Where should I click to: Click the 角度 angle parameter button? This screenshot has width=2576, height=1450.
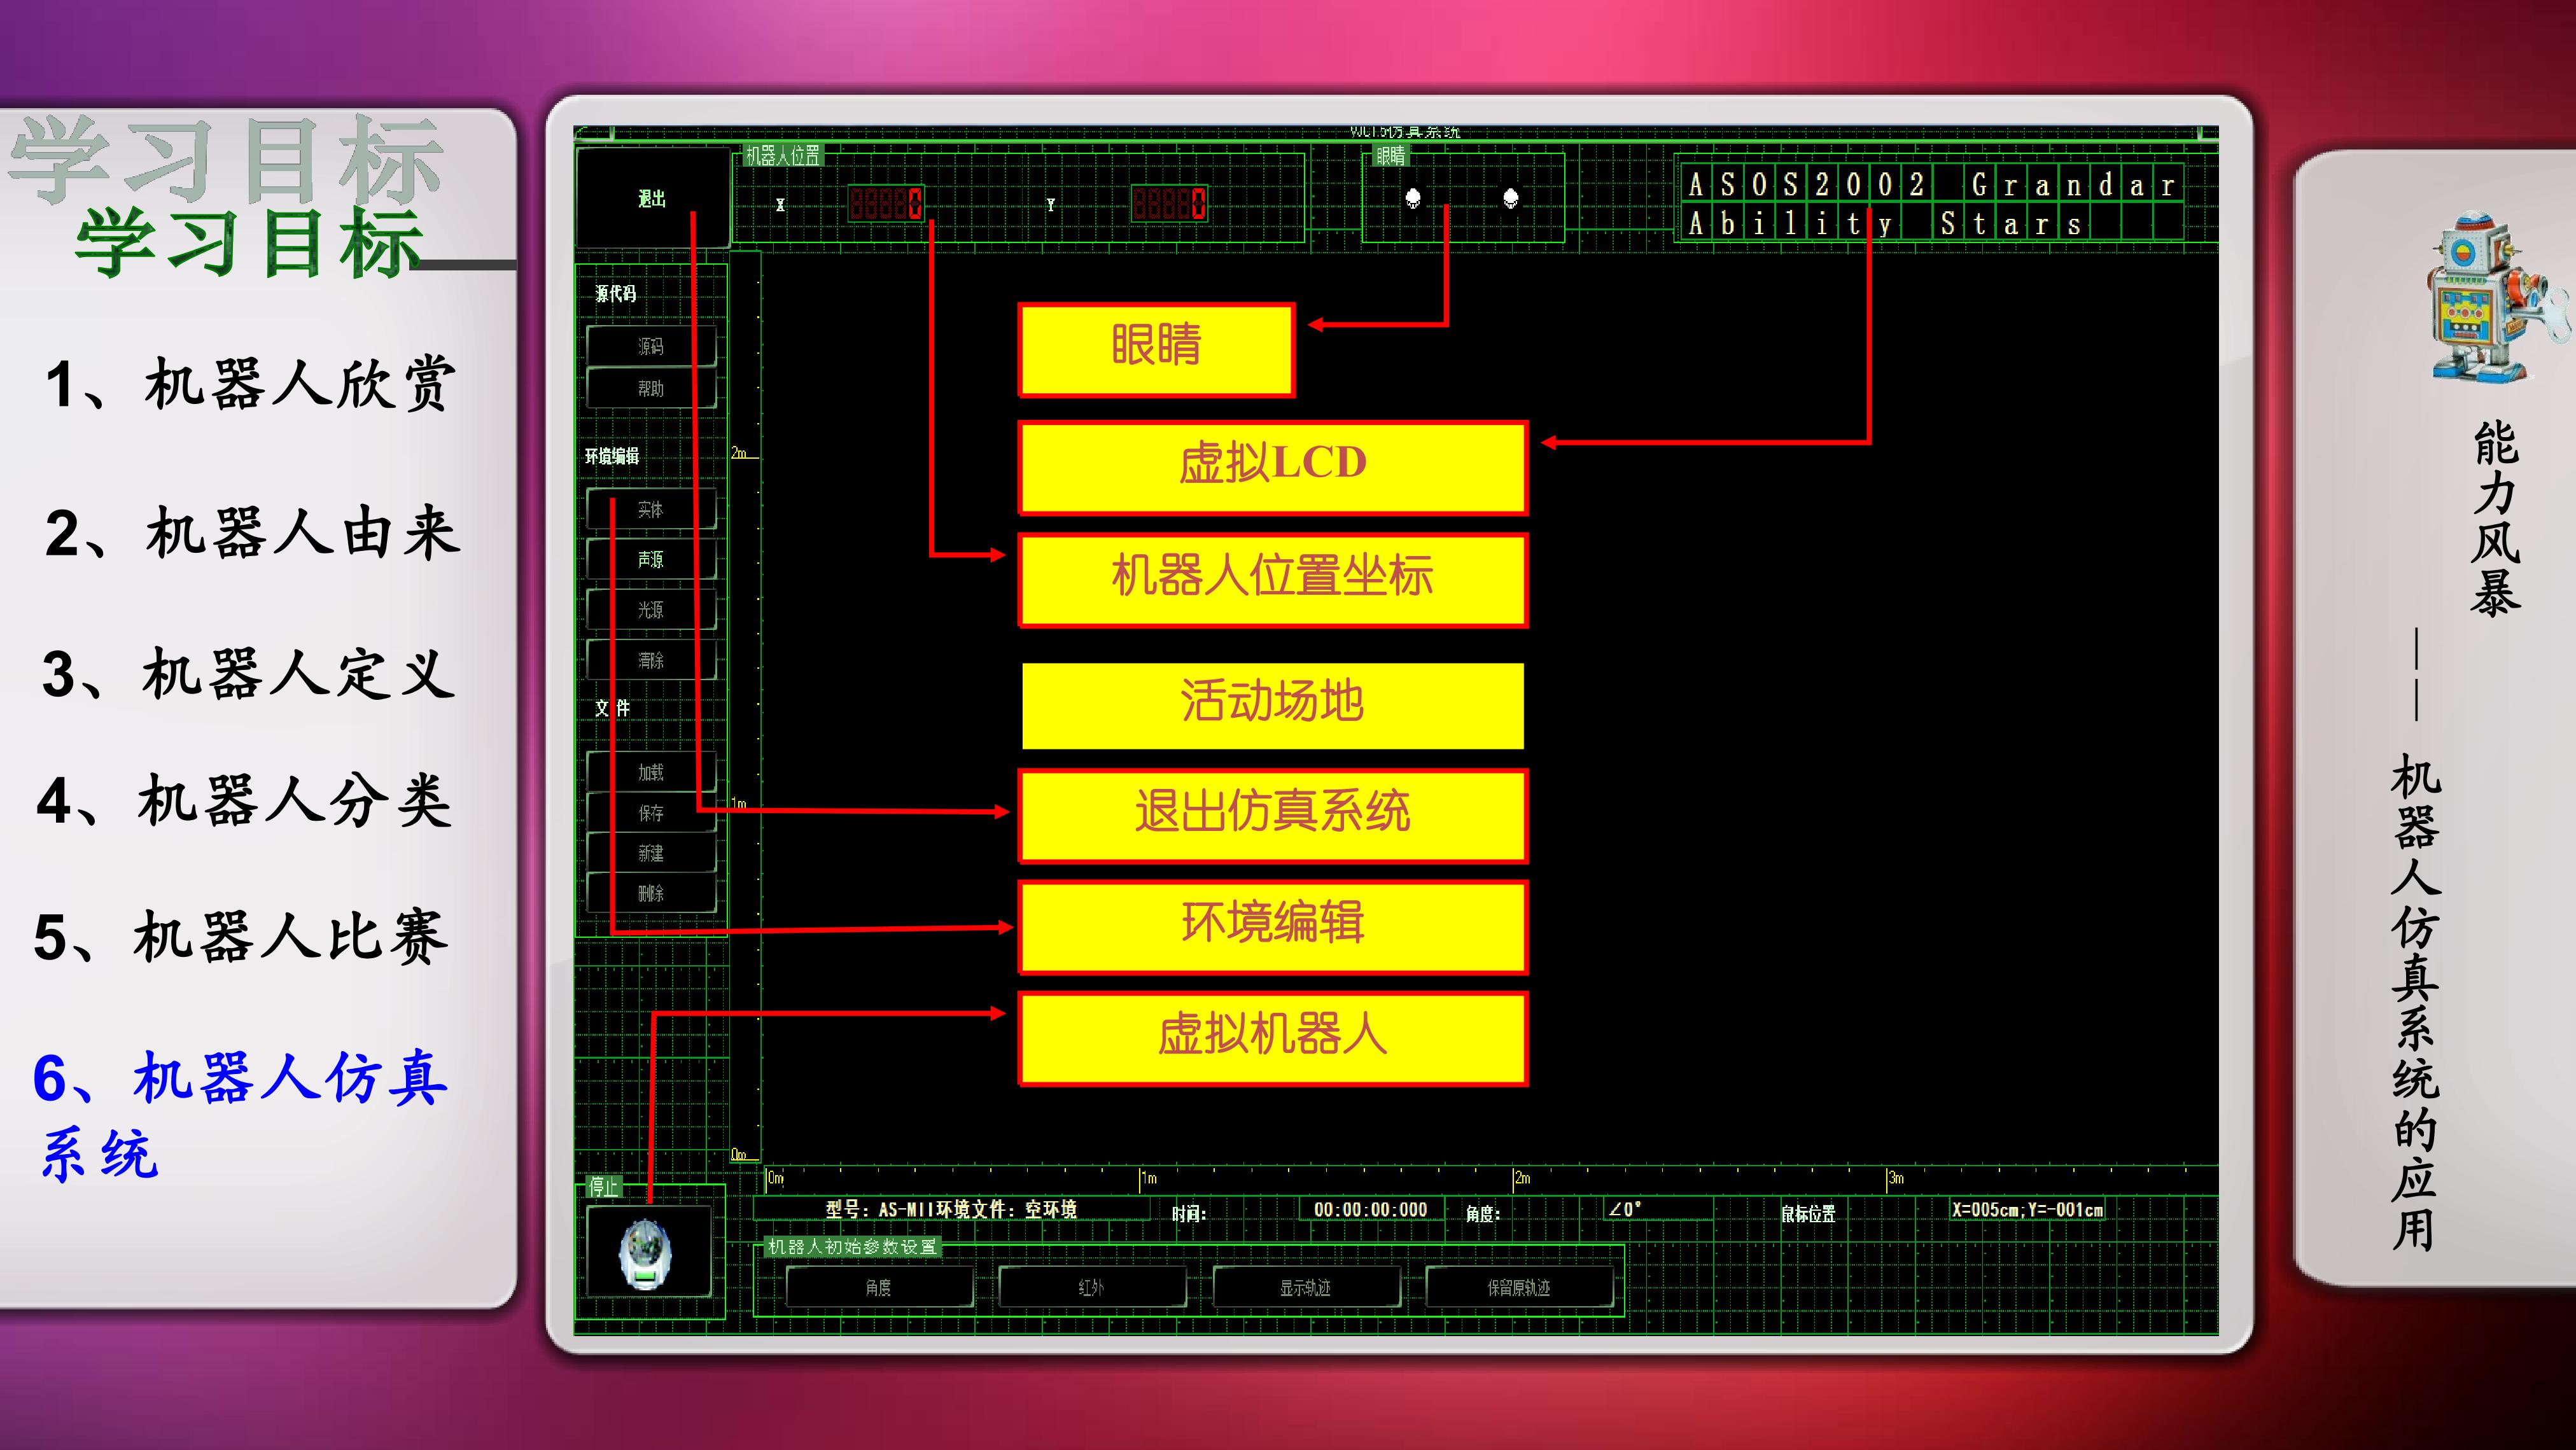pyautogui.click(x=879, y=1287)
